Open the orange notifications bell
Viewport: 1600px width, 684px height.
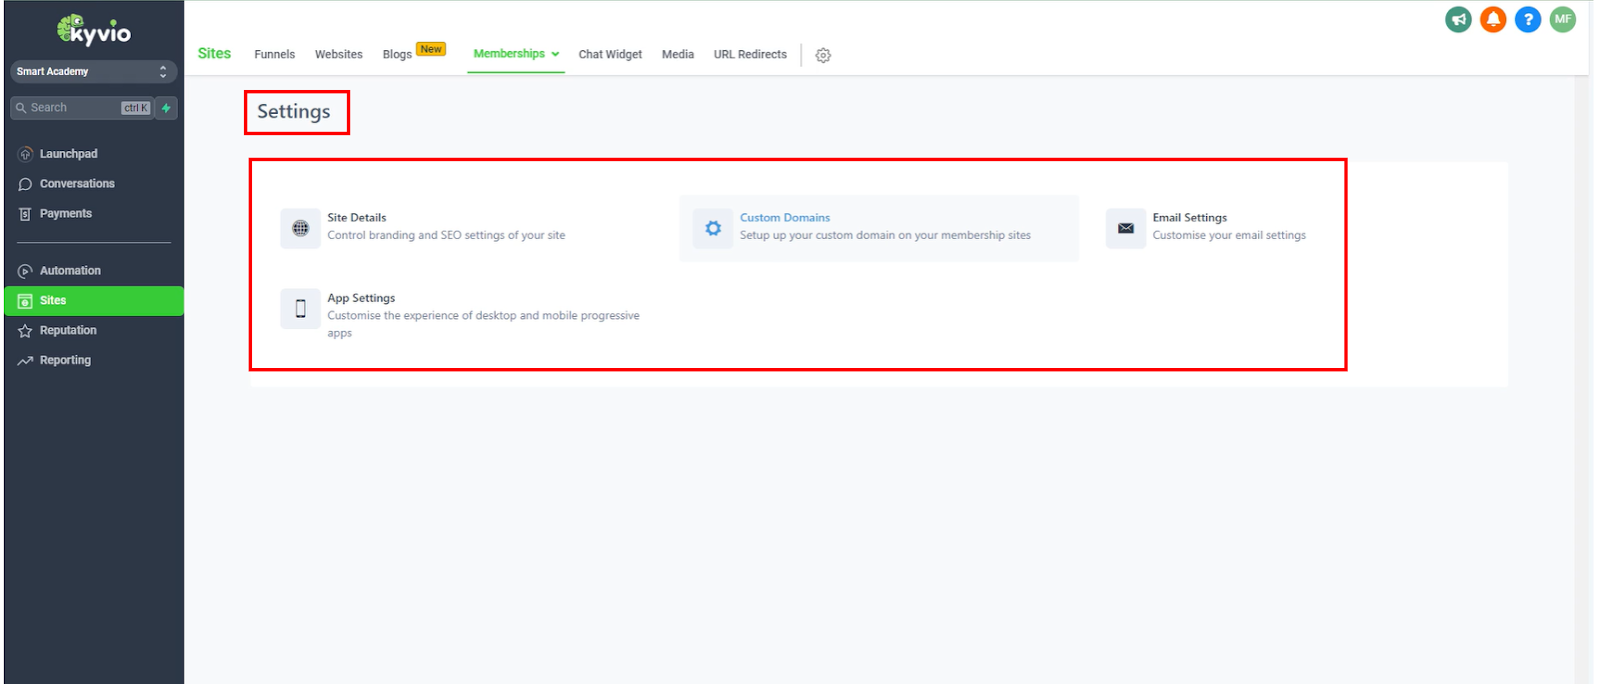[1493, 19]
